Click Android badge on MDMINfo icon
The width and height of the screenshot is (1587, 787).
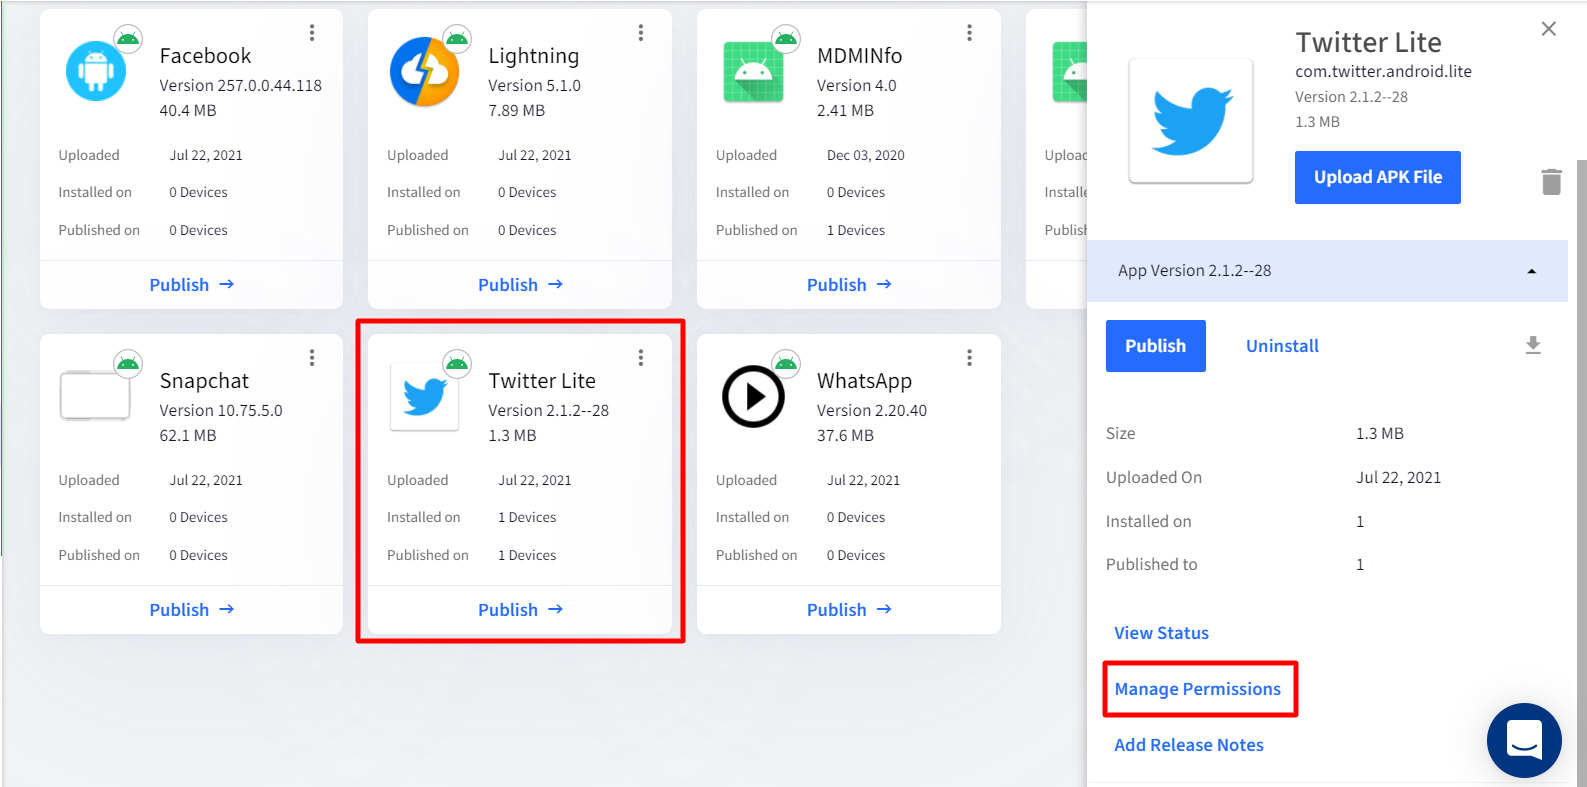pos(786,39)
